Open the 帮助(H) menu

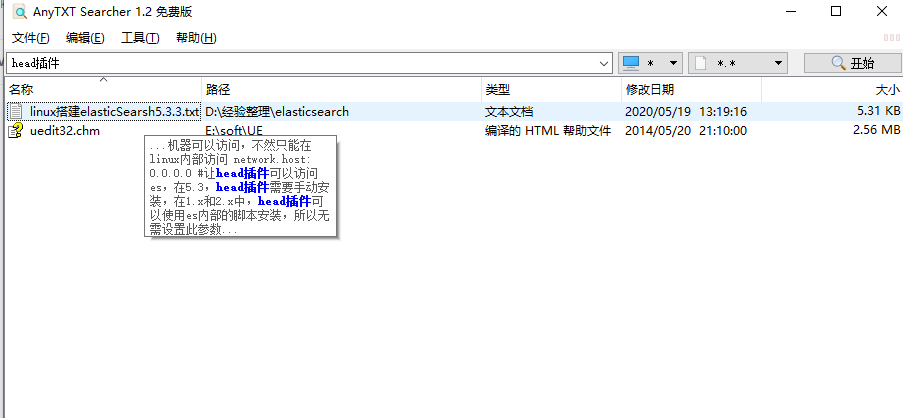click(x=196, y=38)
